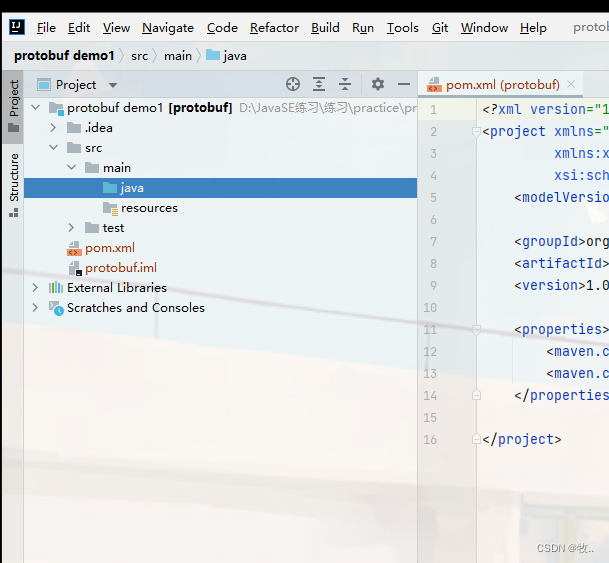Screen dimensions: 609x563
Task: Click the IntelliJ IDEA logo icon
Action: tap(17, 27)
